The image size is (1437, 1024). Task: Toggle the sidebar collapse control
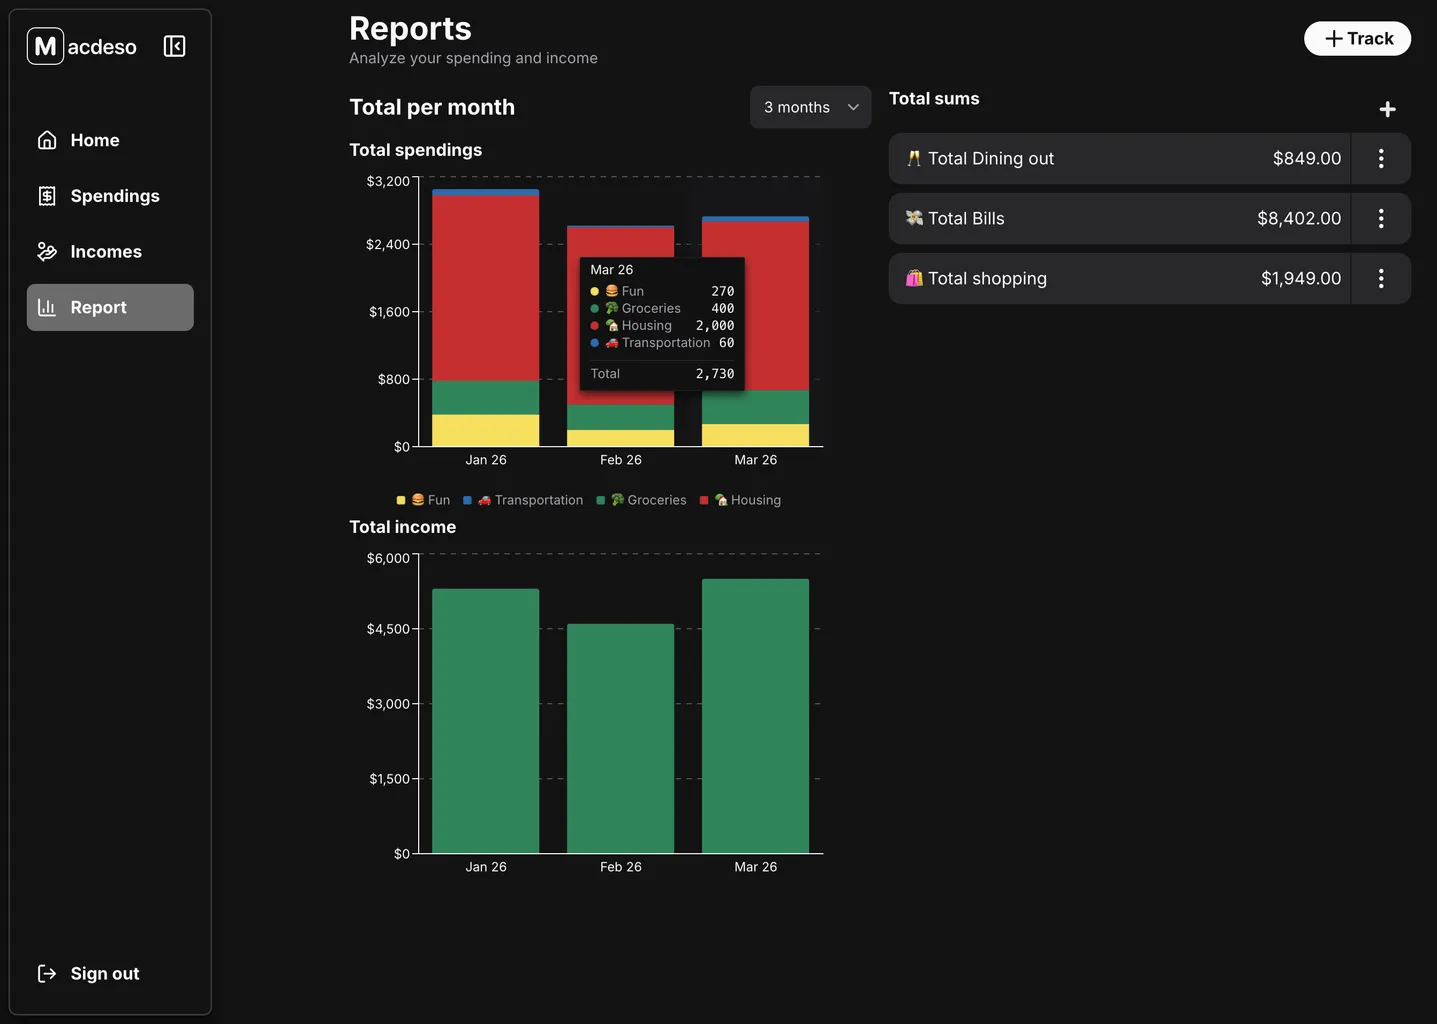coord(174,46)
